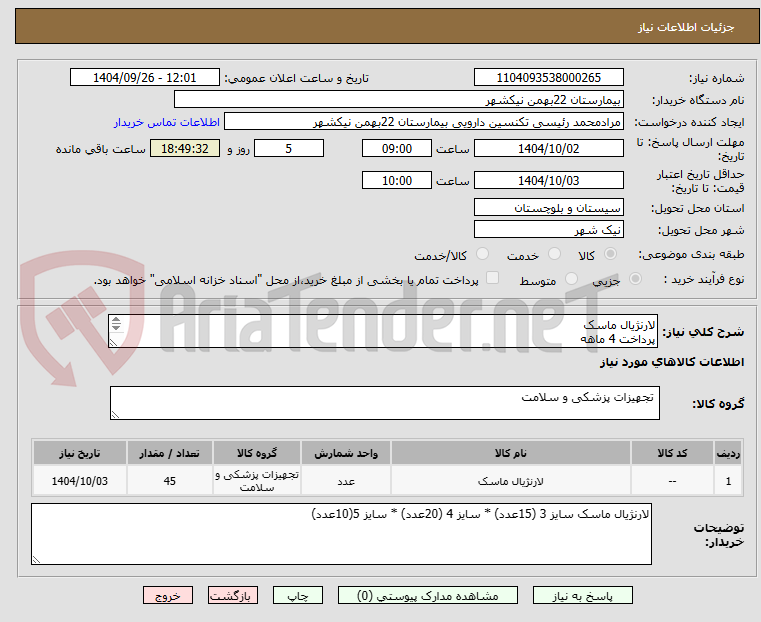
Task: Click the response deadline date 1404/10/02
Action: (x=548, y=148)
